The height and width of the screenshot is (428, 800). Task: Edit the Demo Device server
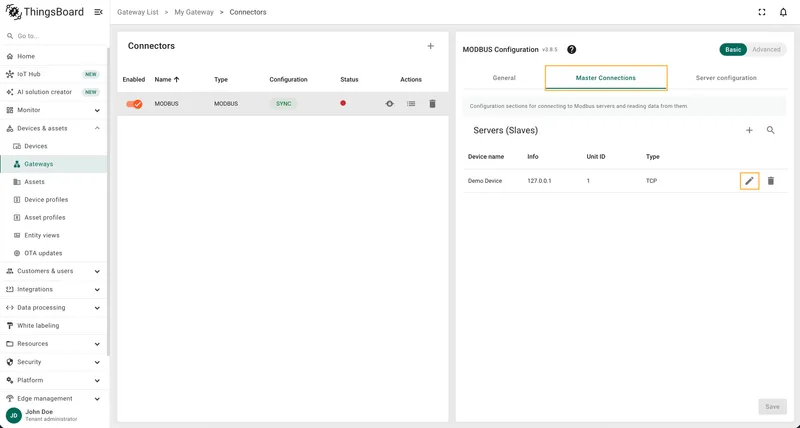[x=749, y=181]
